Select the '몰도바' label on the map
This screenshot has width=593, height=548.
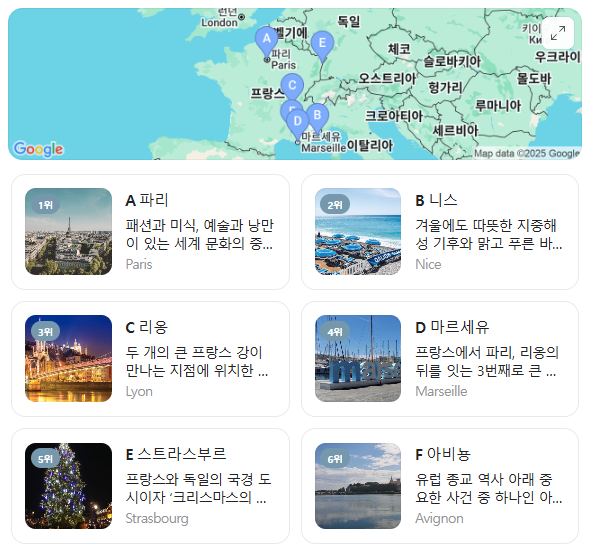coord(534,79)
